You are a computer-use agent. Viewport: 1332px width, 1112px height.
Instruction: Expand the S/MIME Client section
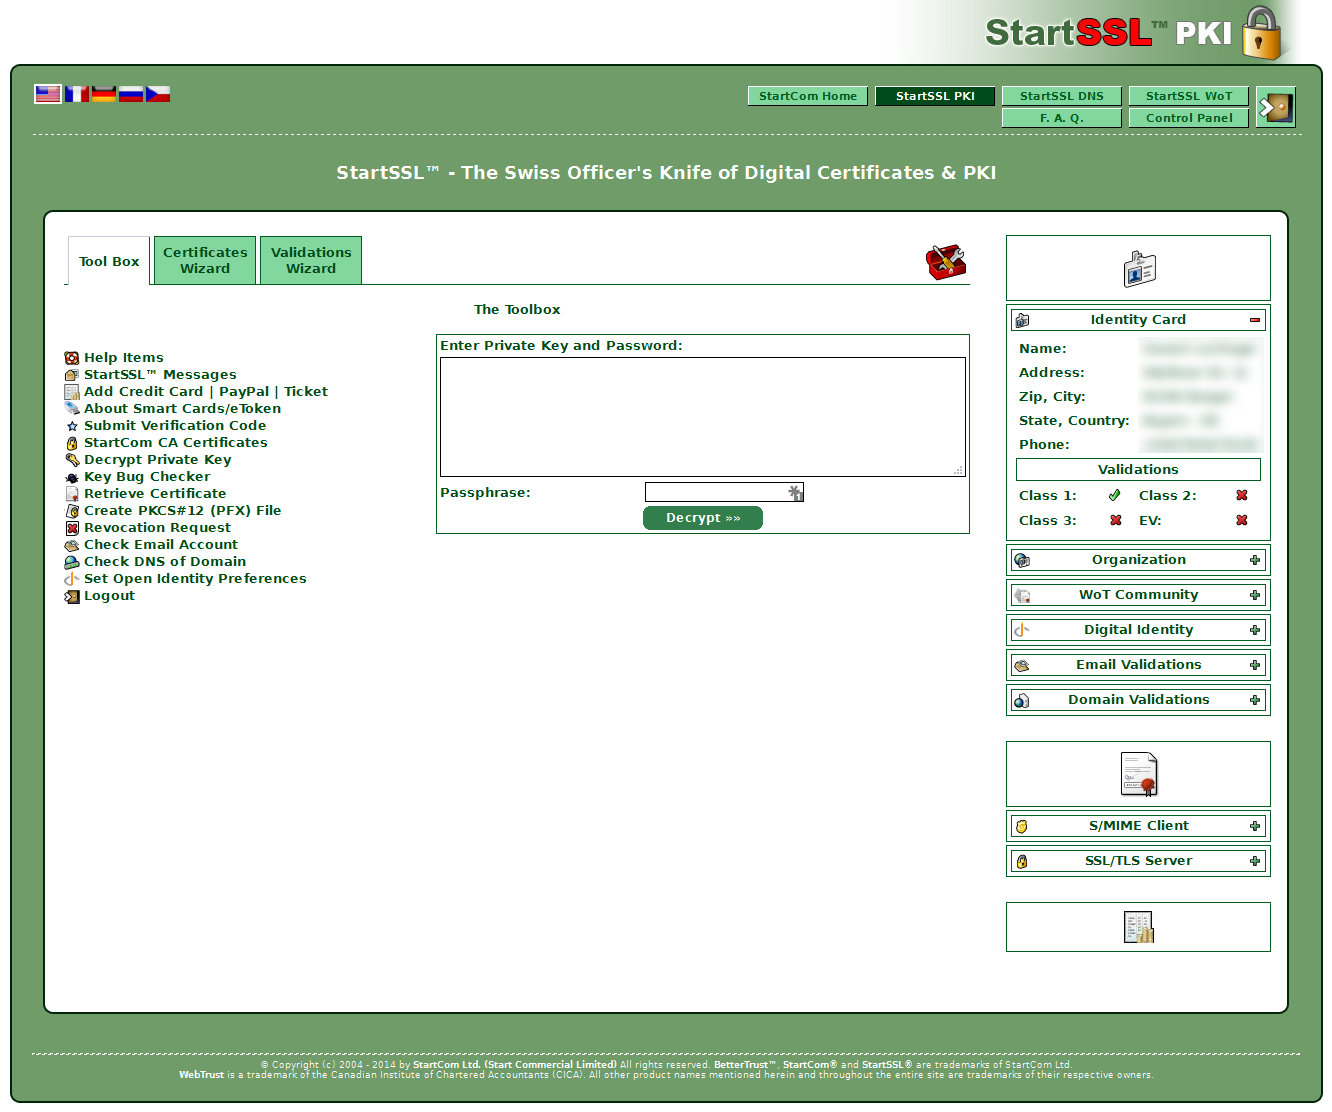point(1254,826)
